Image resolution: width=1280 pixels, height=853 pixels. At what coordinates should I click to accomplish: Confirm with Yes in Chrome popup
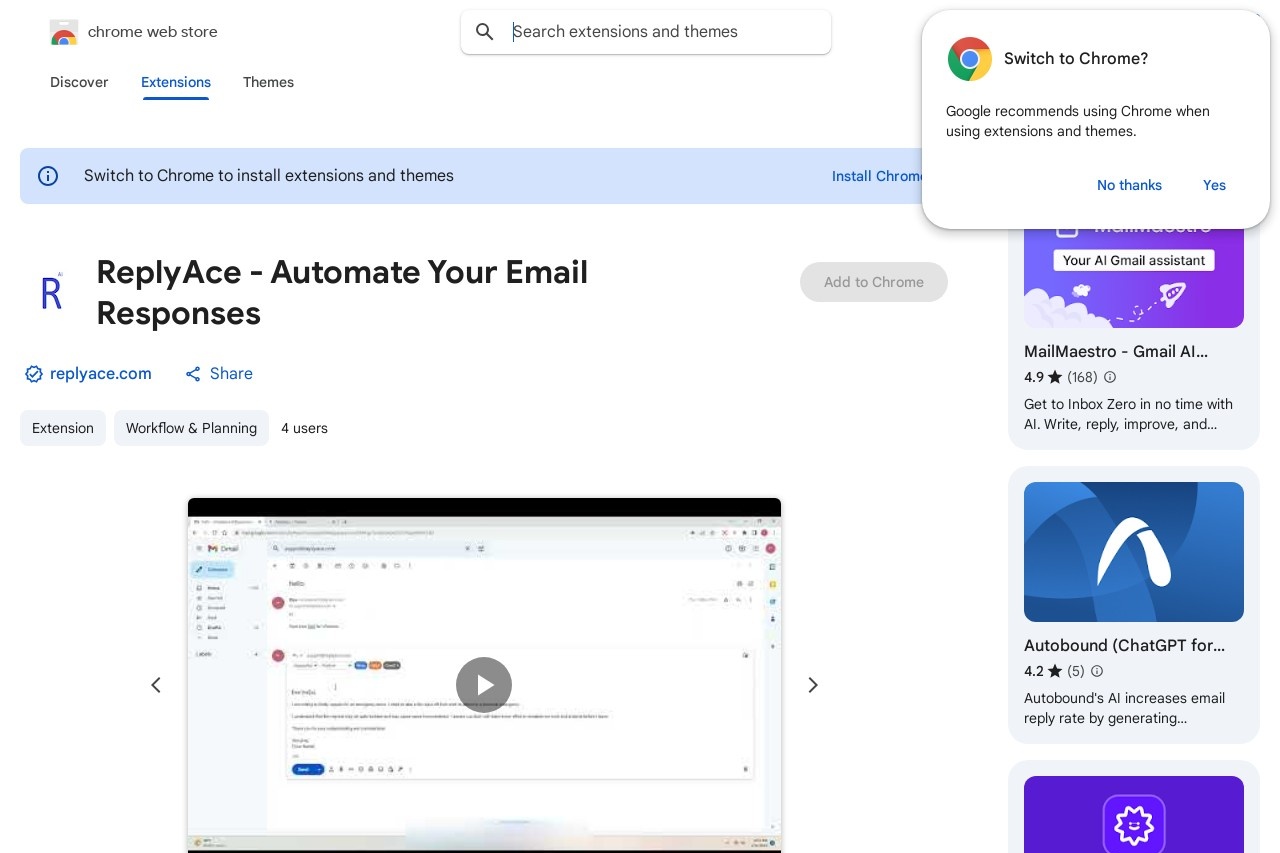[1214, 185]
